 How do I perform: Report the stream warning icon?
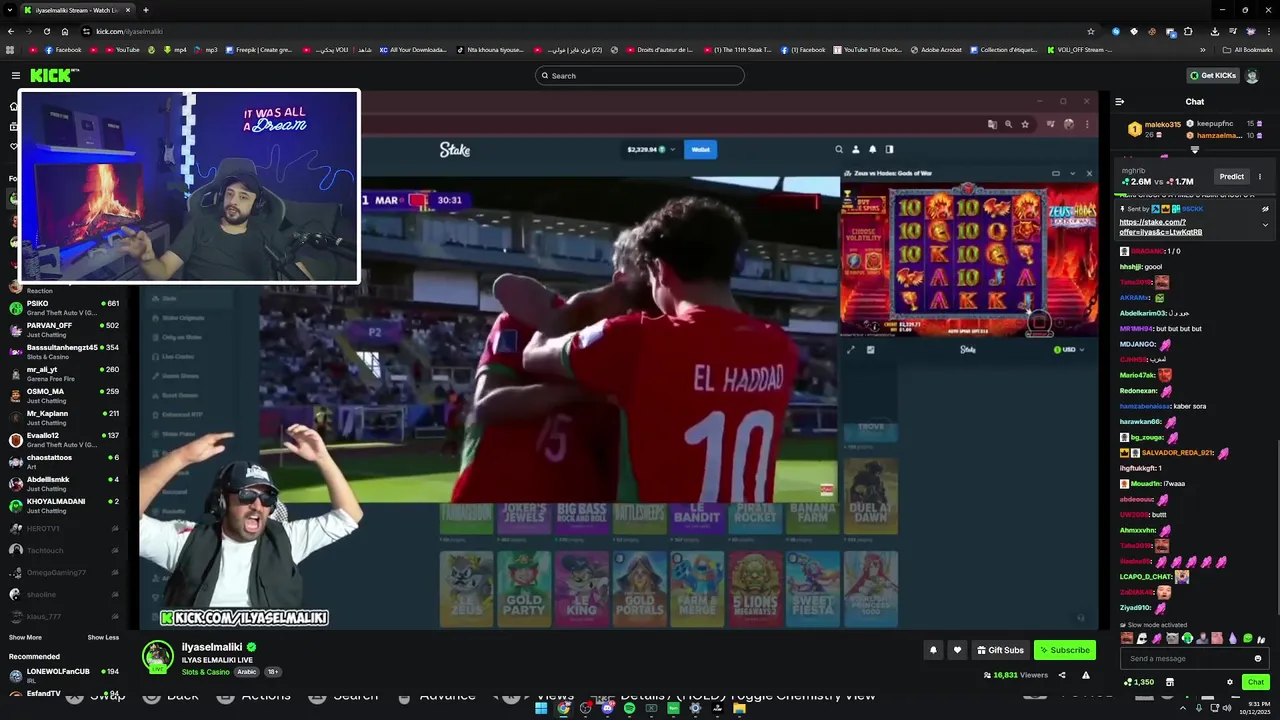(1086, 675)
